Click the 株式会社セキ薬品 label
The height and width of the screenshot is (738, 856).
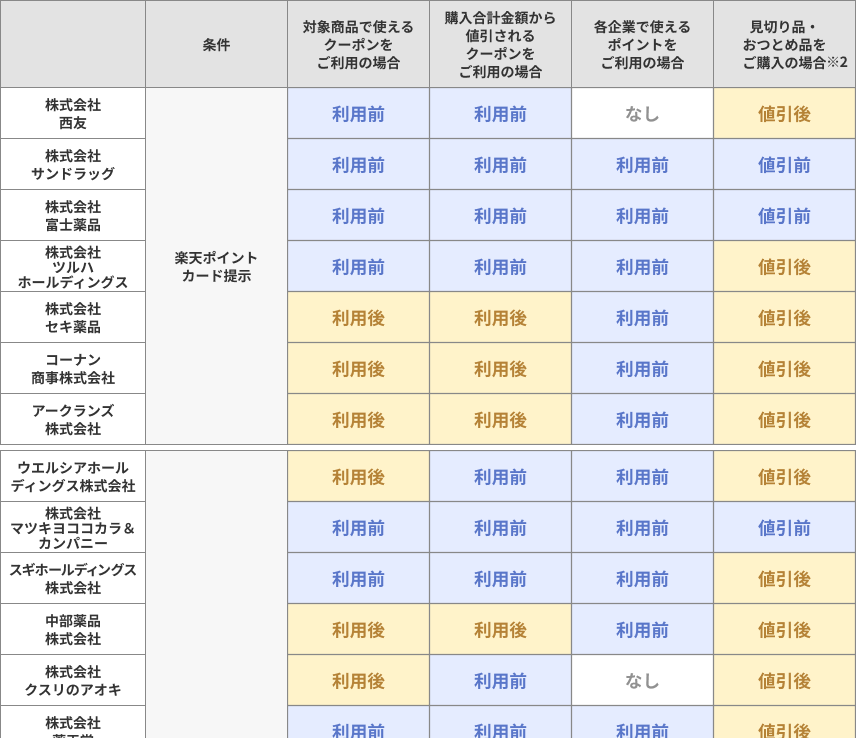[72, 316]
